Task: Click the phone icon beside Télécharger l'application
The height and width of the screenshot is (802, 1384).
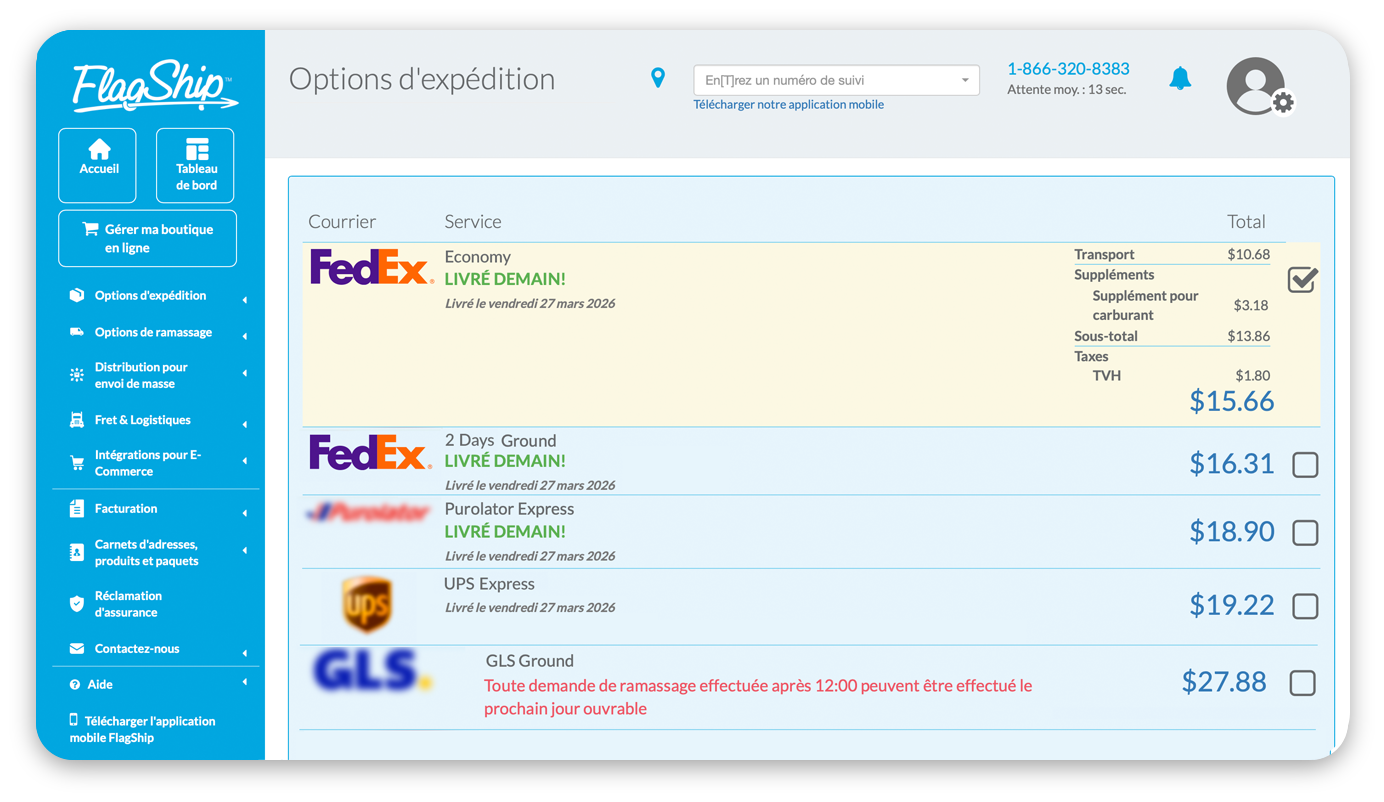Action: [x=74, y=720]
